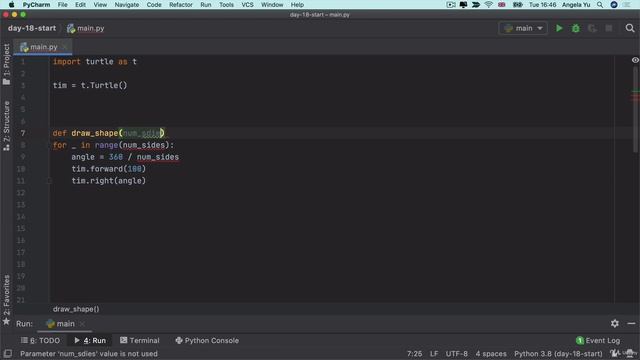Select the main tab in Run panel
Screen dimensions: 640x360
tap(61, 324)
